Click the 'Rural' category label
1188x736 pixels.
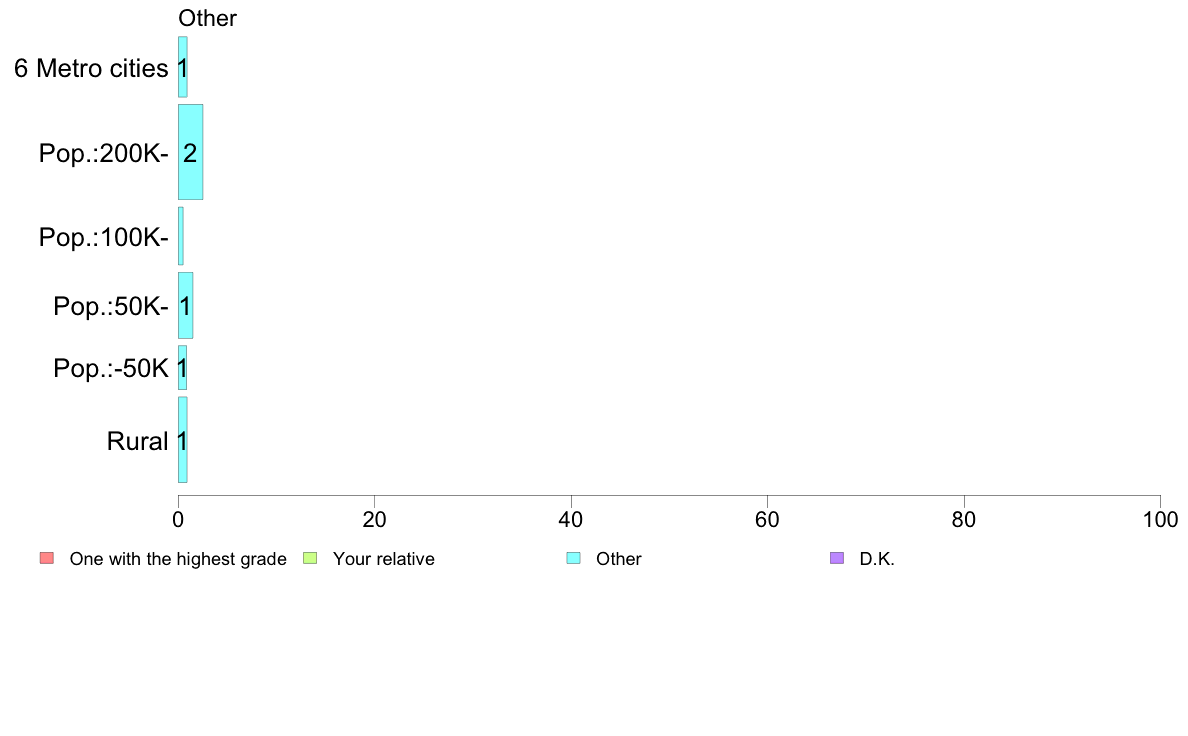click(137, 441)
